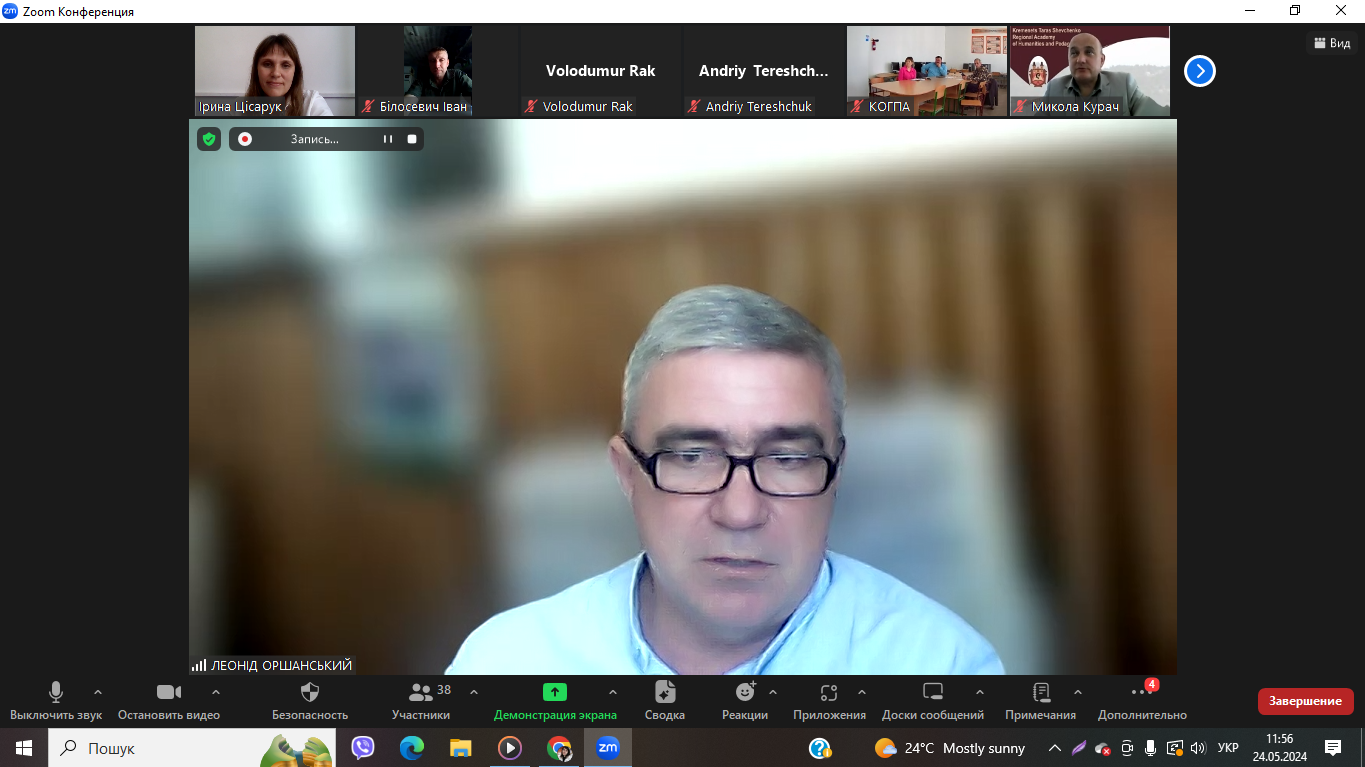Stop the recording

[411, 139]
